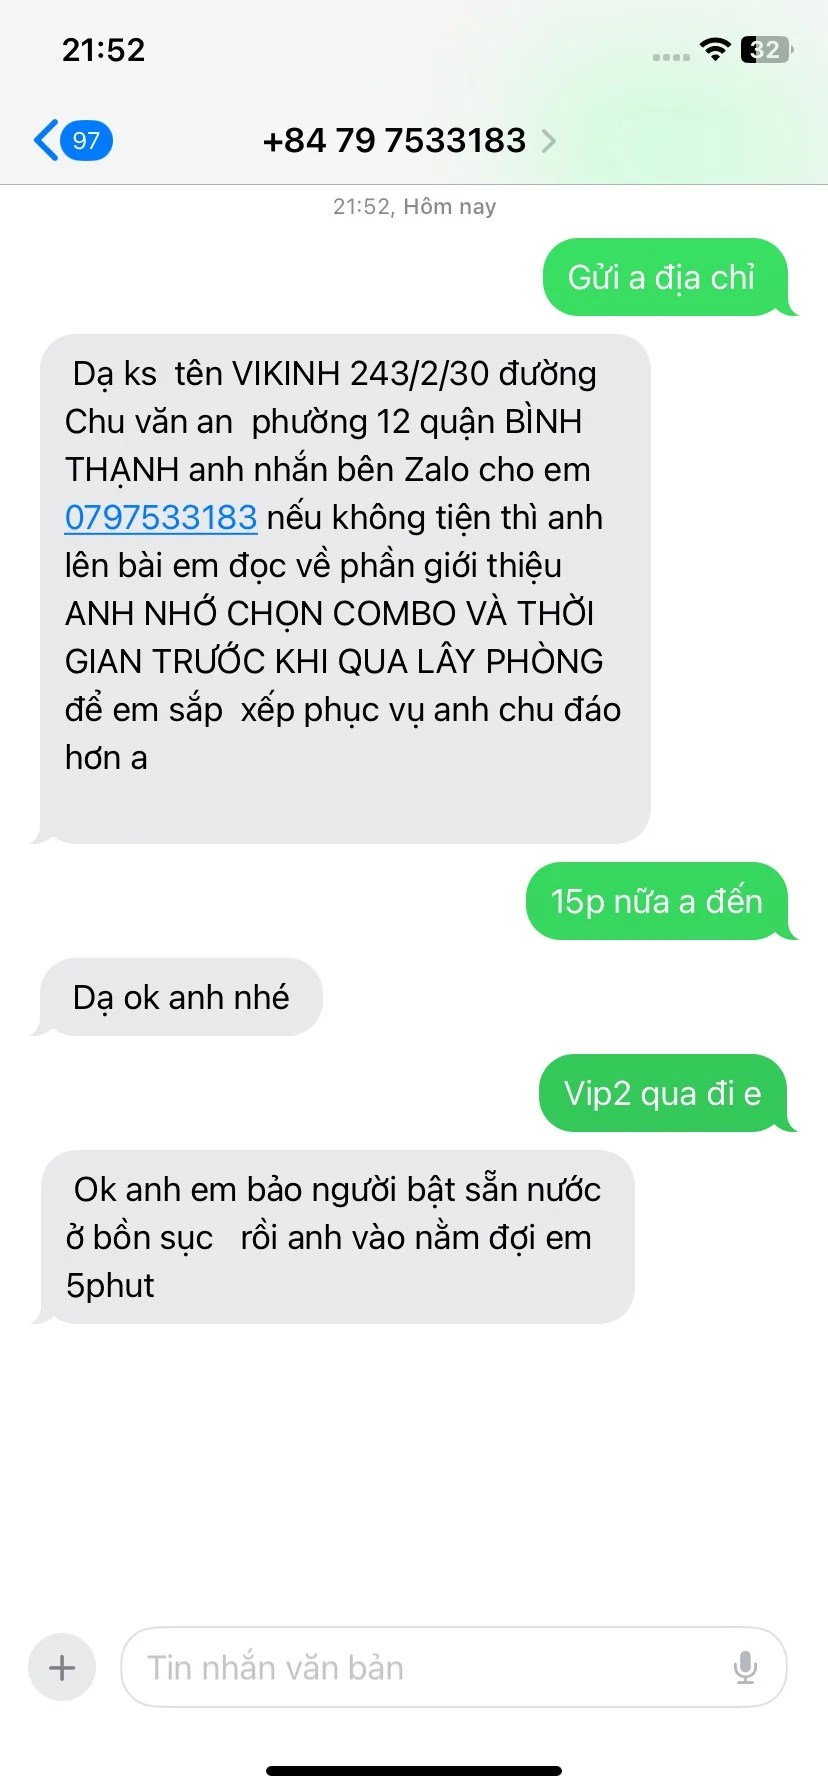Tap the "21:52, Hôm nay" timestamp label
The image size is (828, 1792).
414,206
